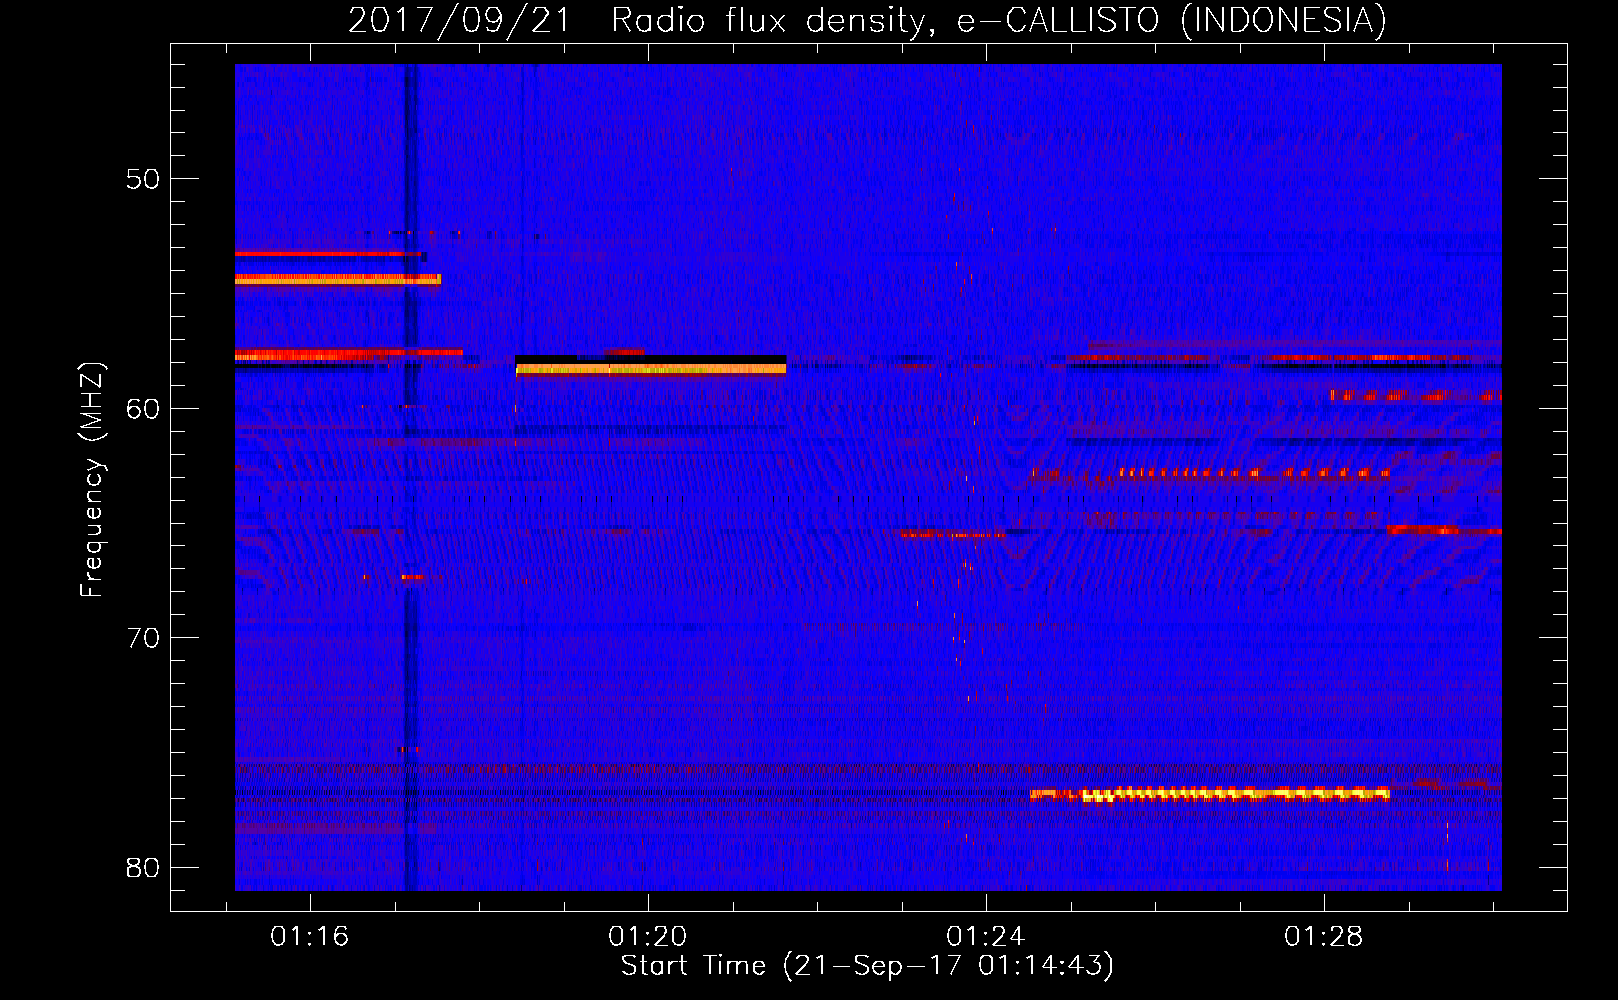This screenshot has width=1618, height=1000.
Task: Click the orange-yellow band near 54 MHz at 01:16
Action: [338, 279]
